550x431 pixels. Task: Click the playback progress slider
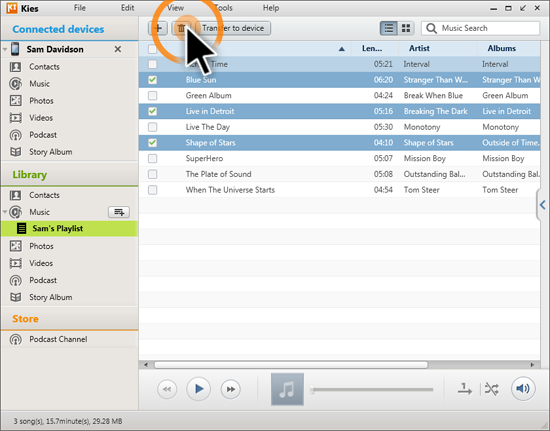click(373, 389)
